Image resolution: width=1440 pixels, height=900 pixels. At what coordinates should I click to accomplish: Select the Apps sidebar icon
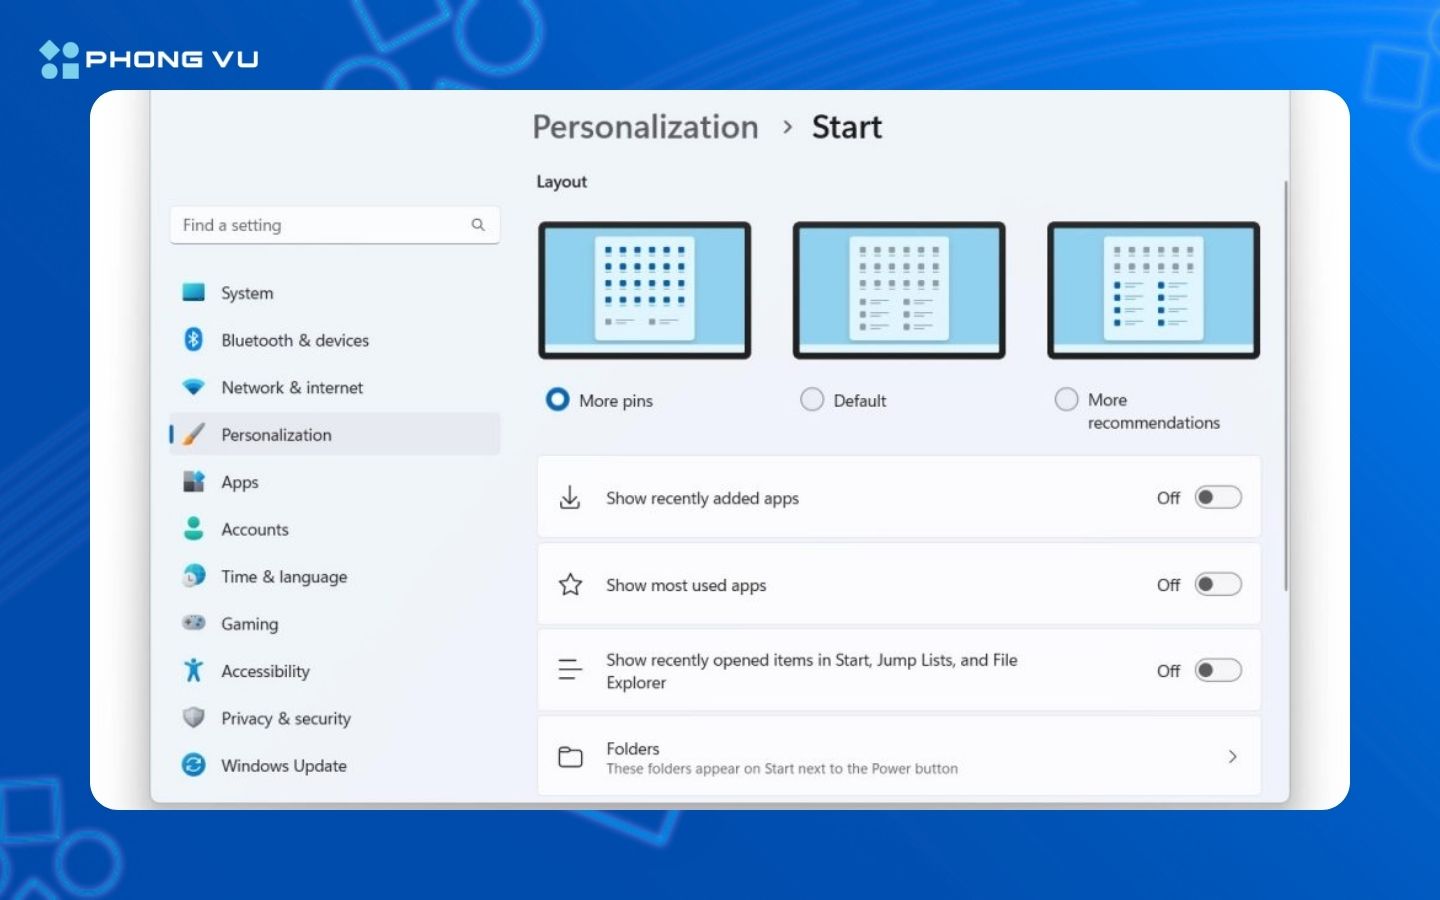pyautogui.click(x=194, y=482)
